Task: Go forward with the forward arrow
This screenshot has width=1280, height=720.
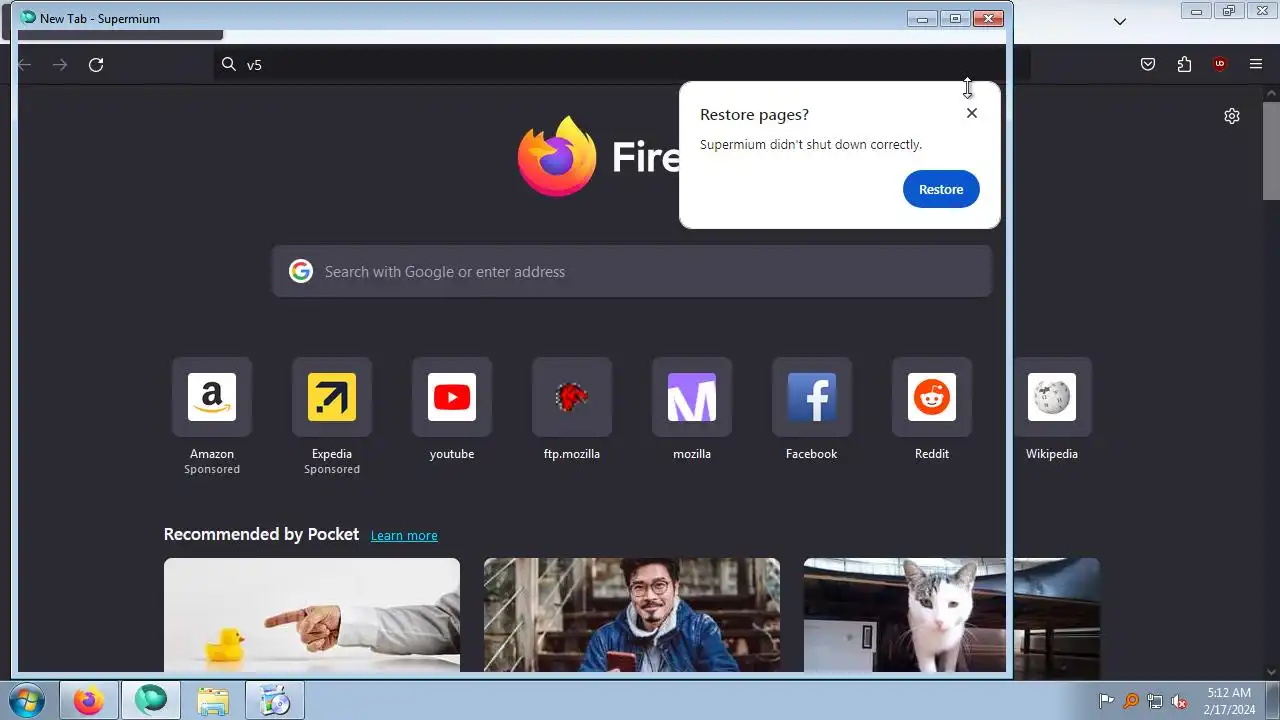Action: coord(60,65)
